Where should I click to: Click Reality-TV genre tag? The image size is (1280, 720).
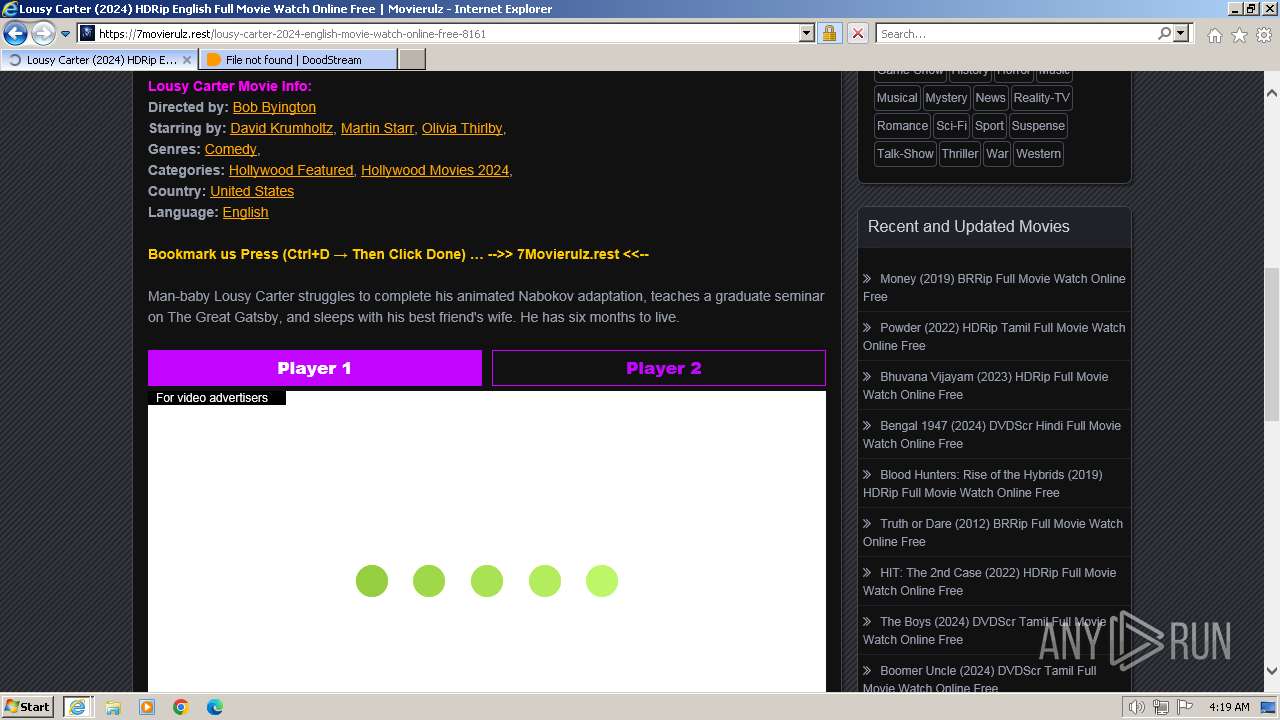[1041, 98]
